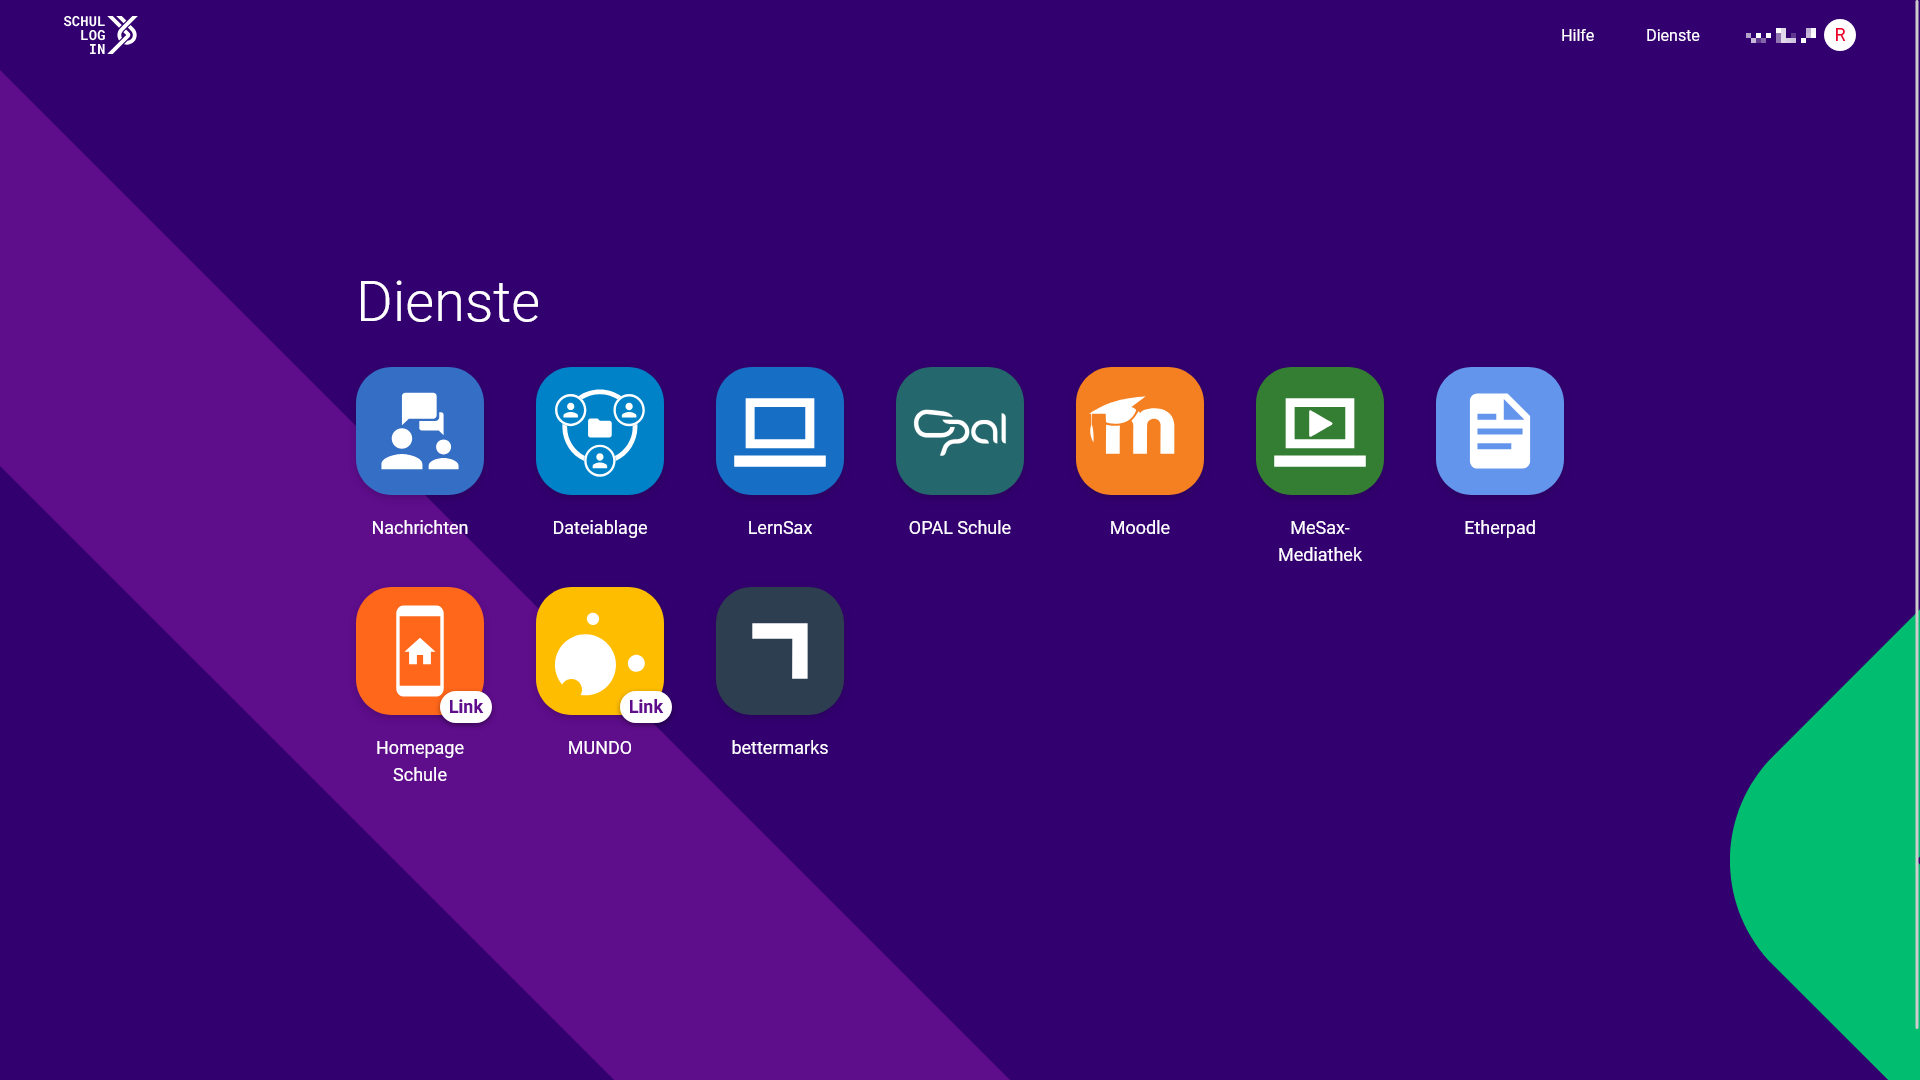Screen dimensions: 1920x1080
Task: Open the MeSax-Mediathek play icon
Action: coord(1320,431)
